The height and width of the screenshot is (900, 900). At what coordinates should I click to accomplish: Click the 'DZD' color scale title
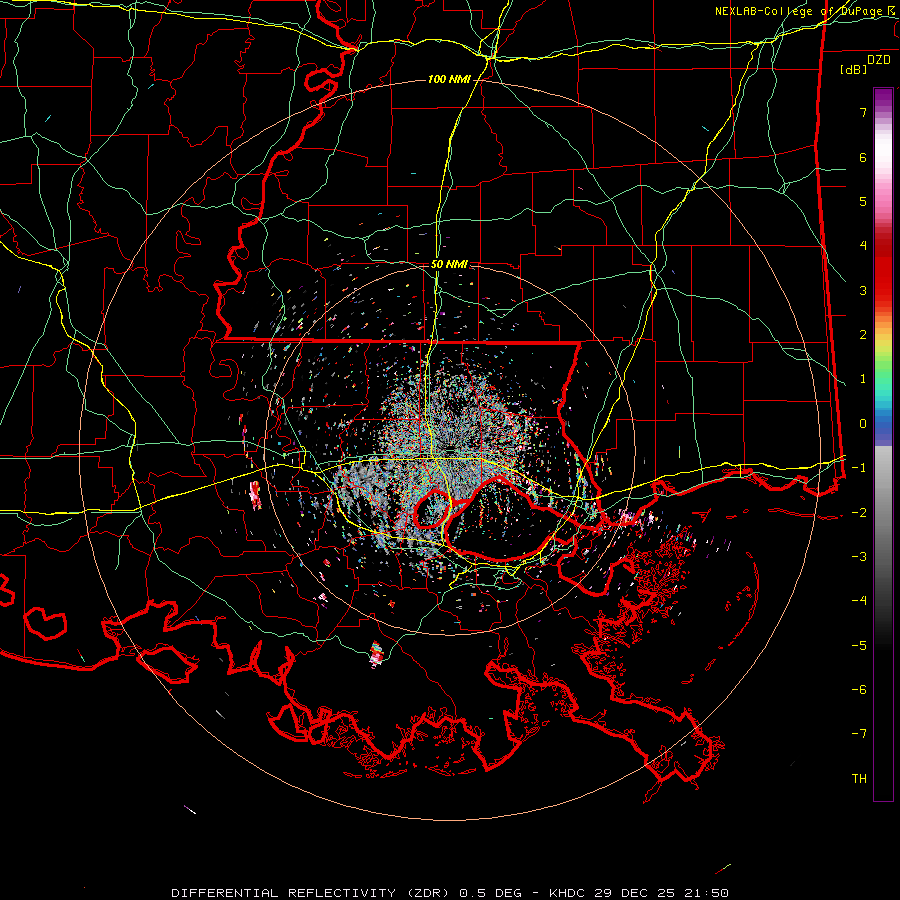click(879, 60)
